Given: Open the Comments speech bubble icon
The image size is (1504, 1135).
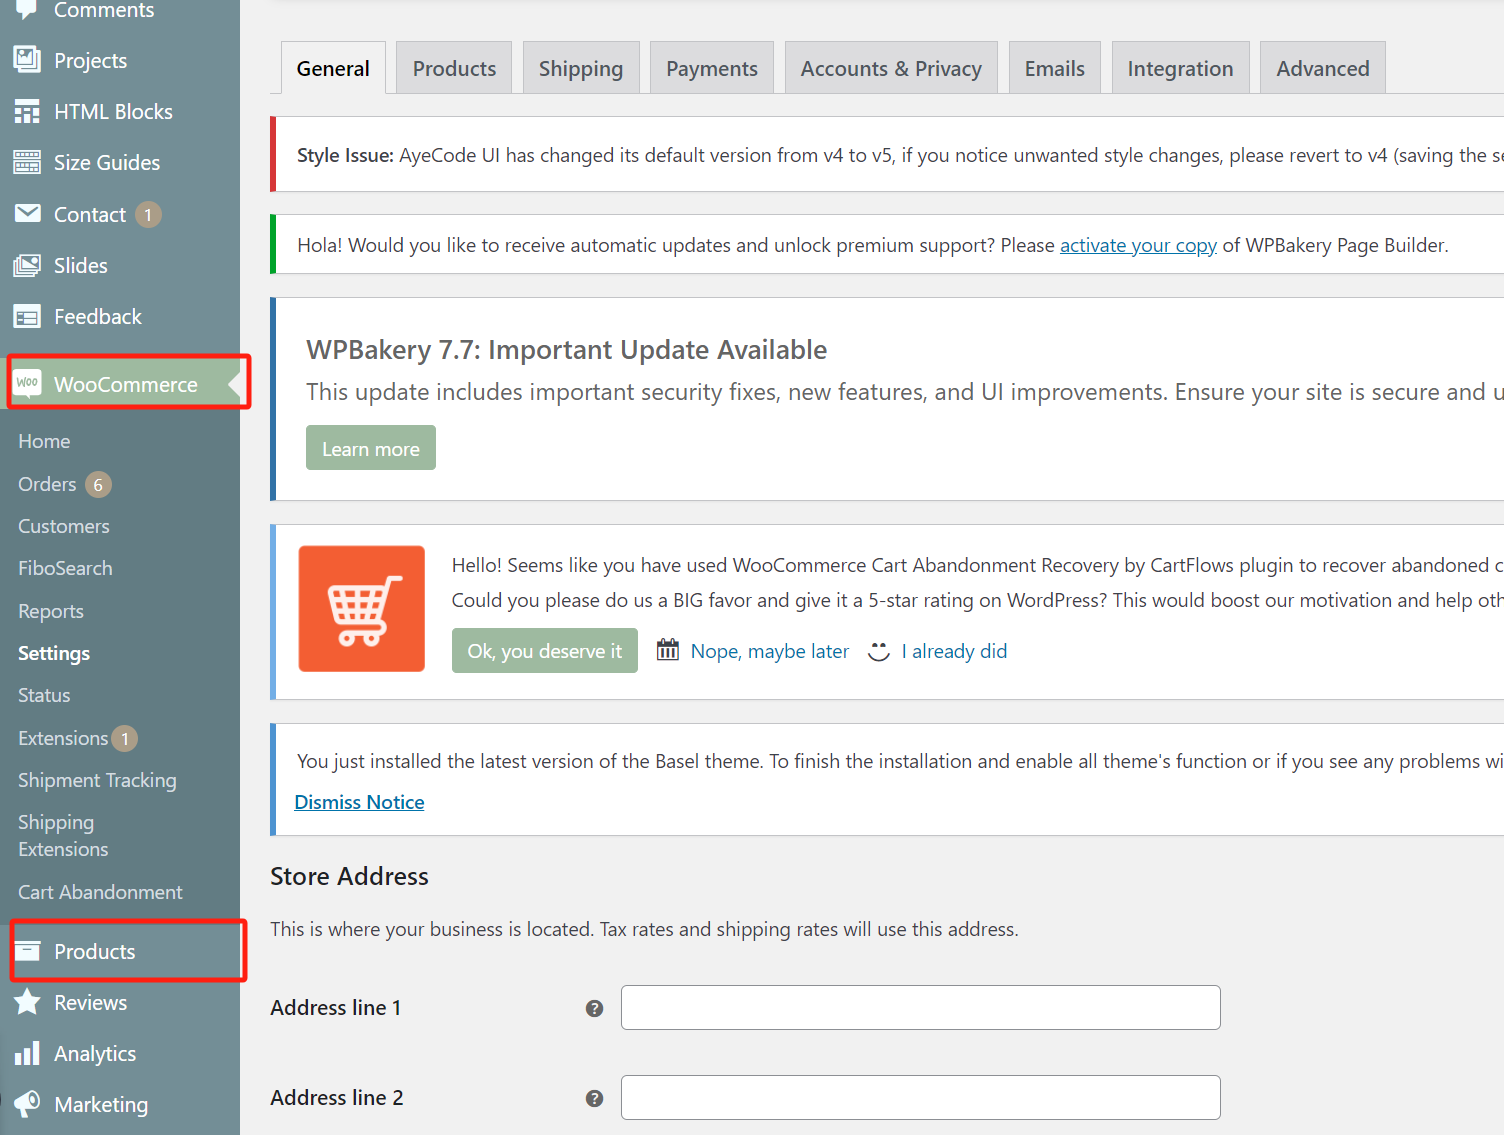Looking at the screenshot, I should pos(26,8).
